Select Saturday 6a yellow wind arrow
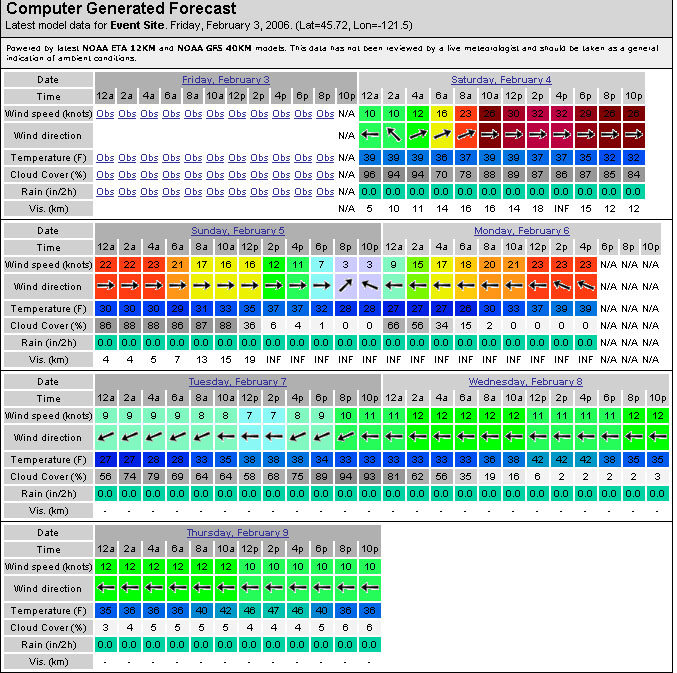This screenshot has width=677, height=673. click(x=442, y=135)
